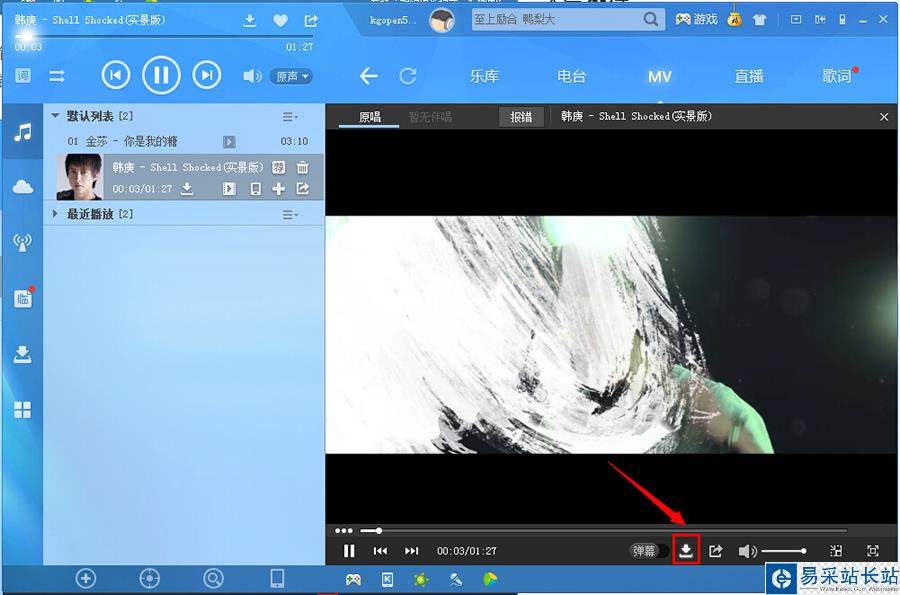Skip to the next song in main player
Screen dimensions: 900x595
click(207, 75)
